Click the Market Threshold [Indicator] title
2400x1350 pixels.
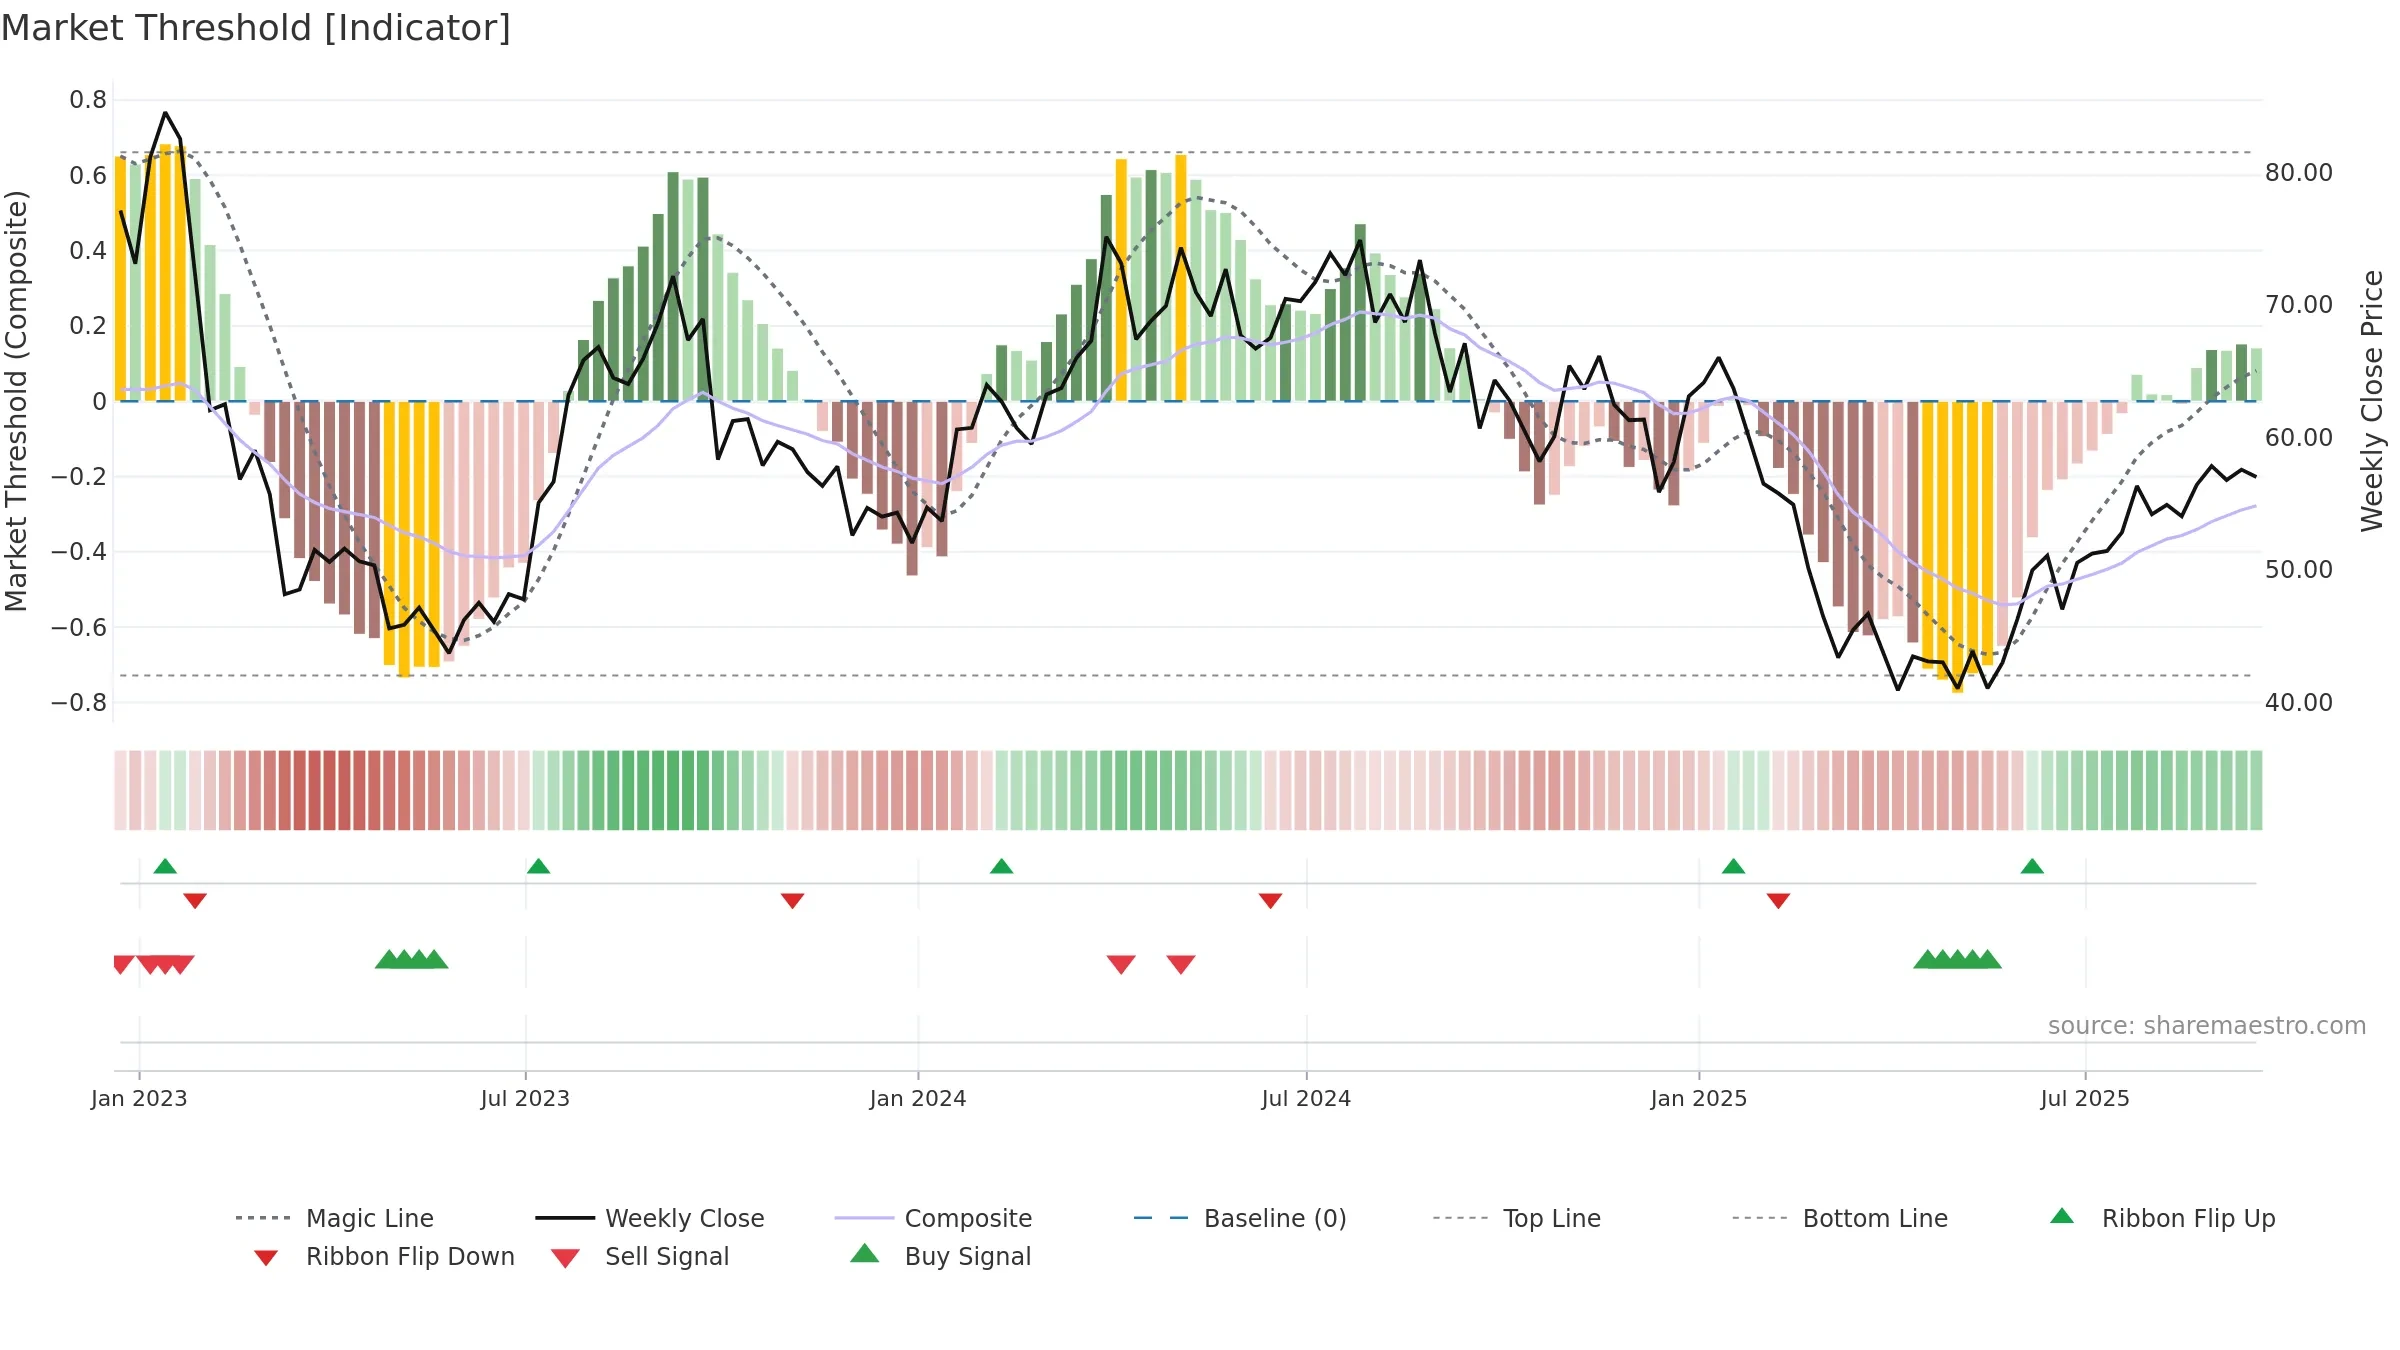[256, 28]
